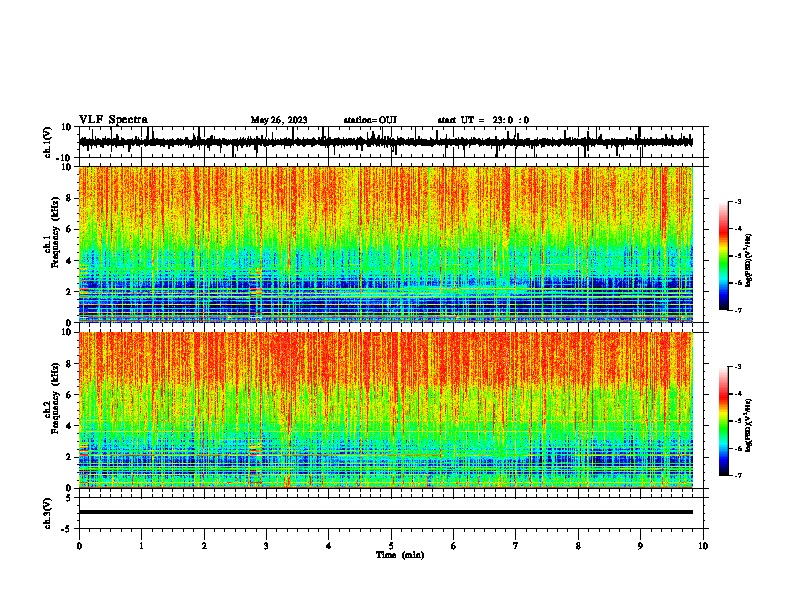Click time axis tick label "2"
The width and height of the screenshot is (792, 612).
[204, 546]
